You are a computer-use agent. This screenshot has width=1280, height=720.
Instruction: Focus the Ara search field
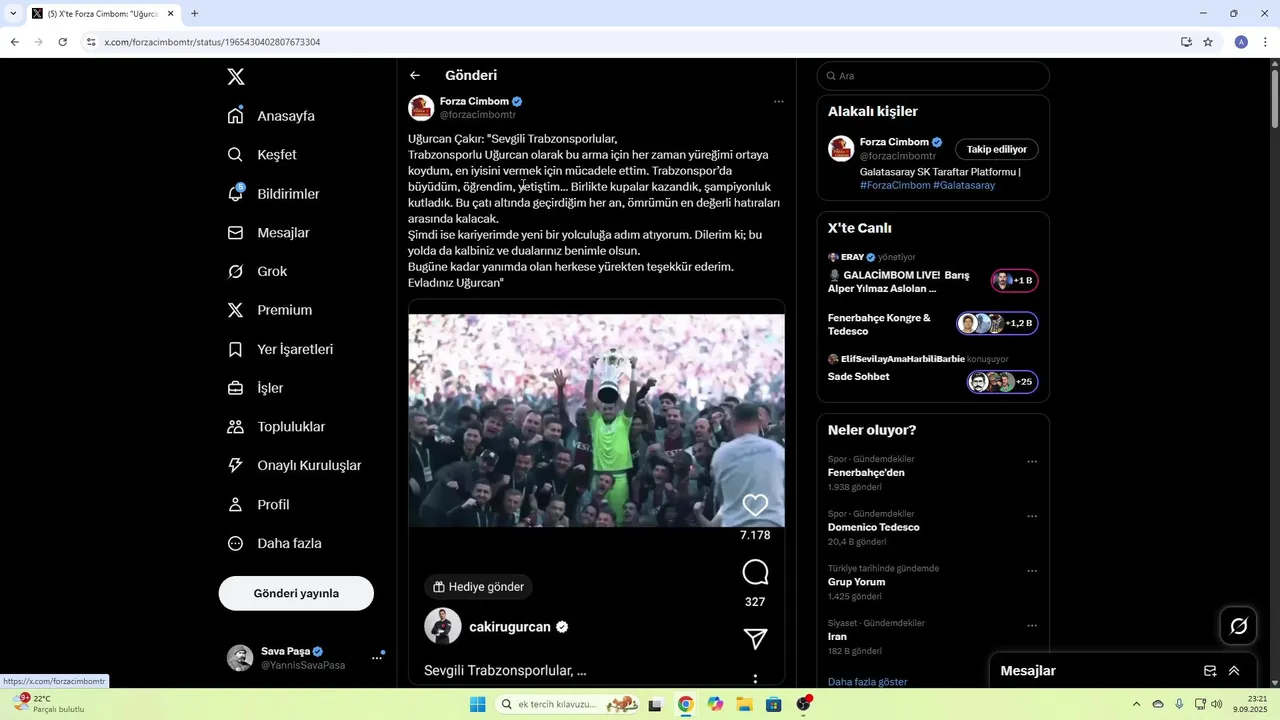point(933,76)
